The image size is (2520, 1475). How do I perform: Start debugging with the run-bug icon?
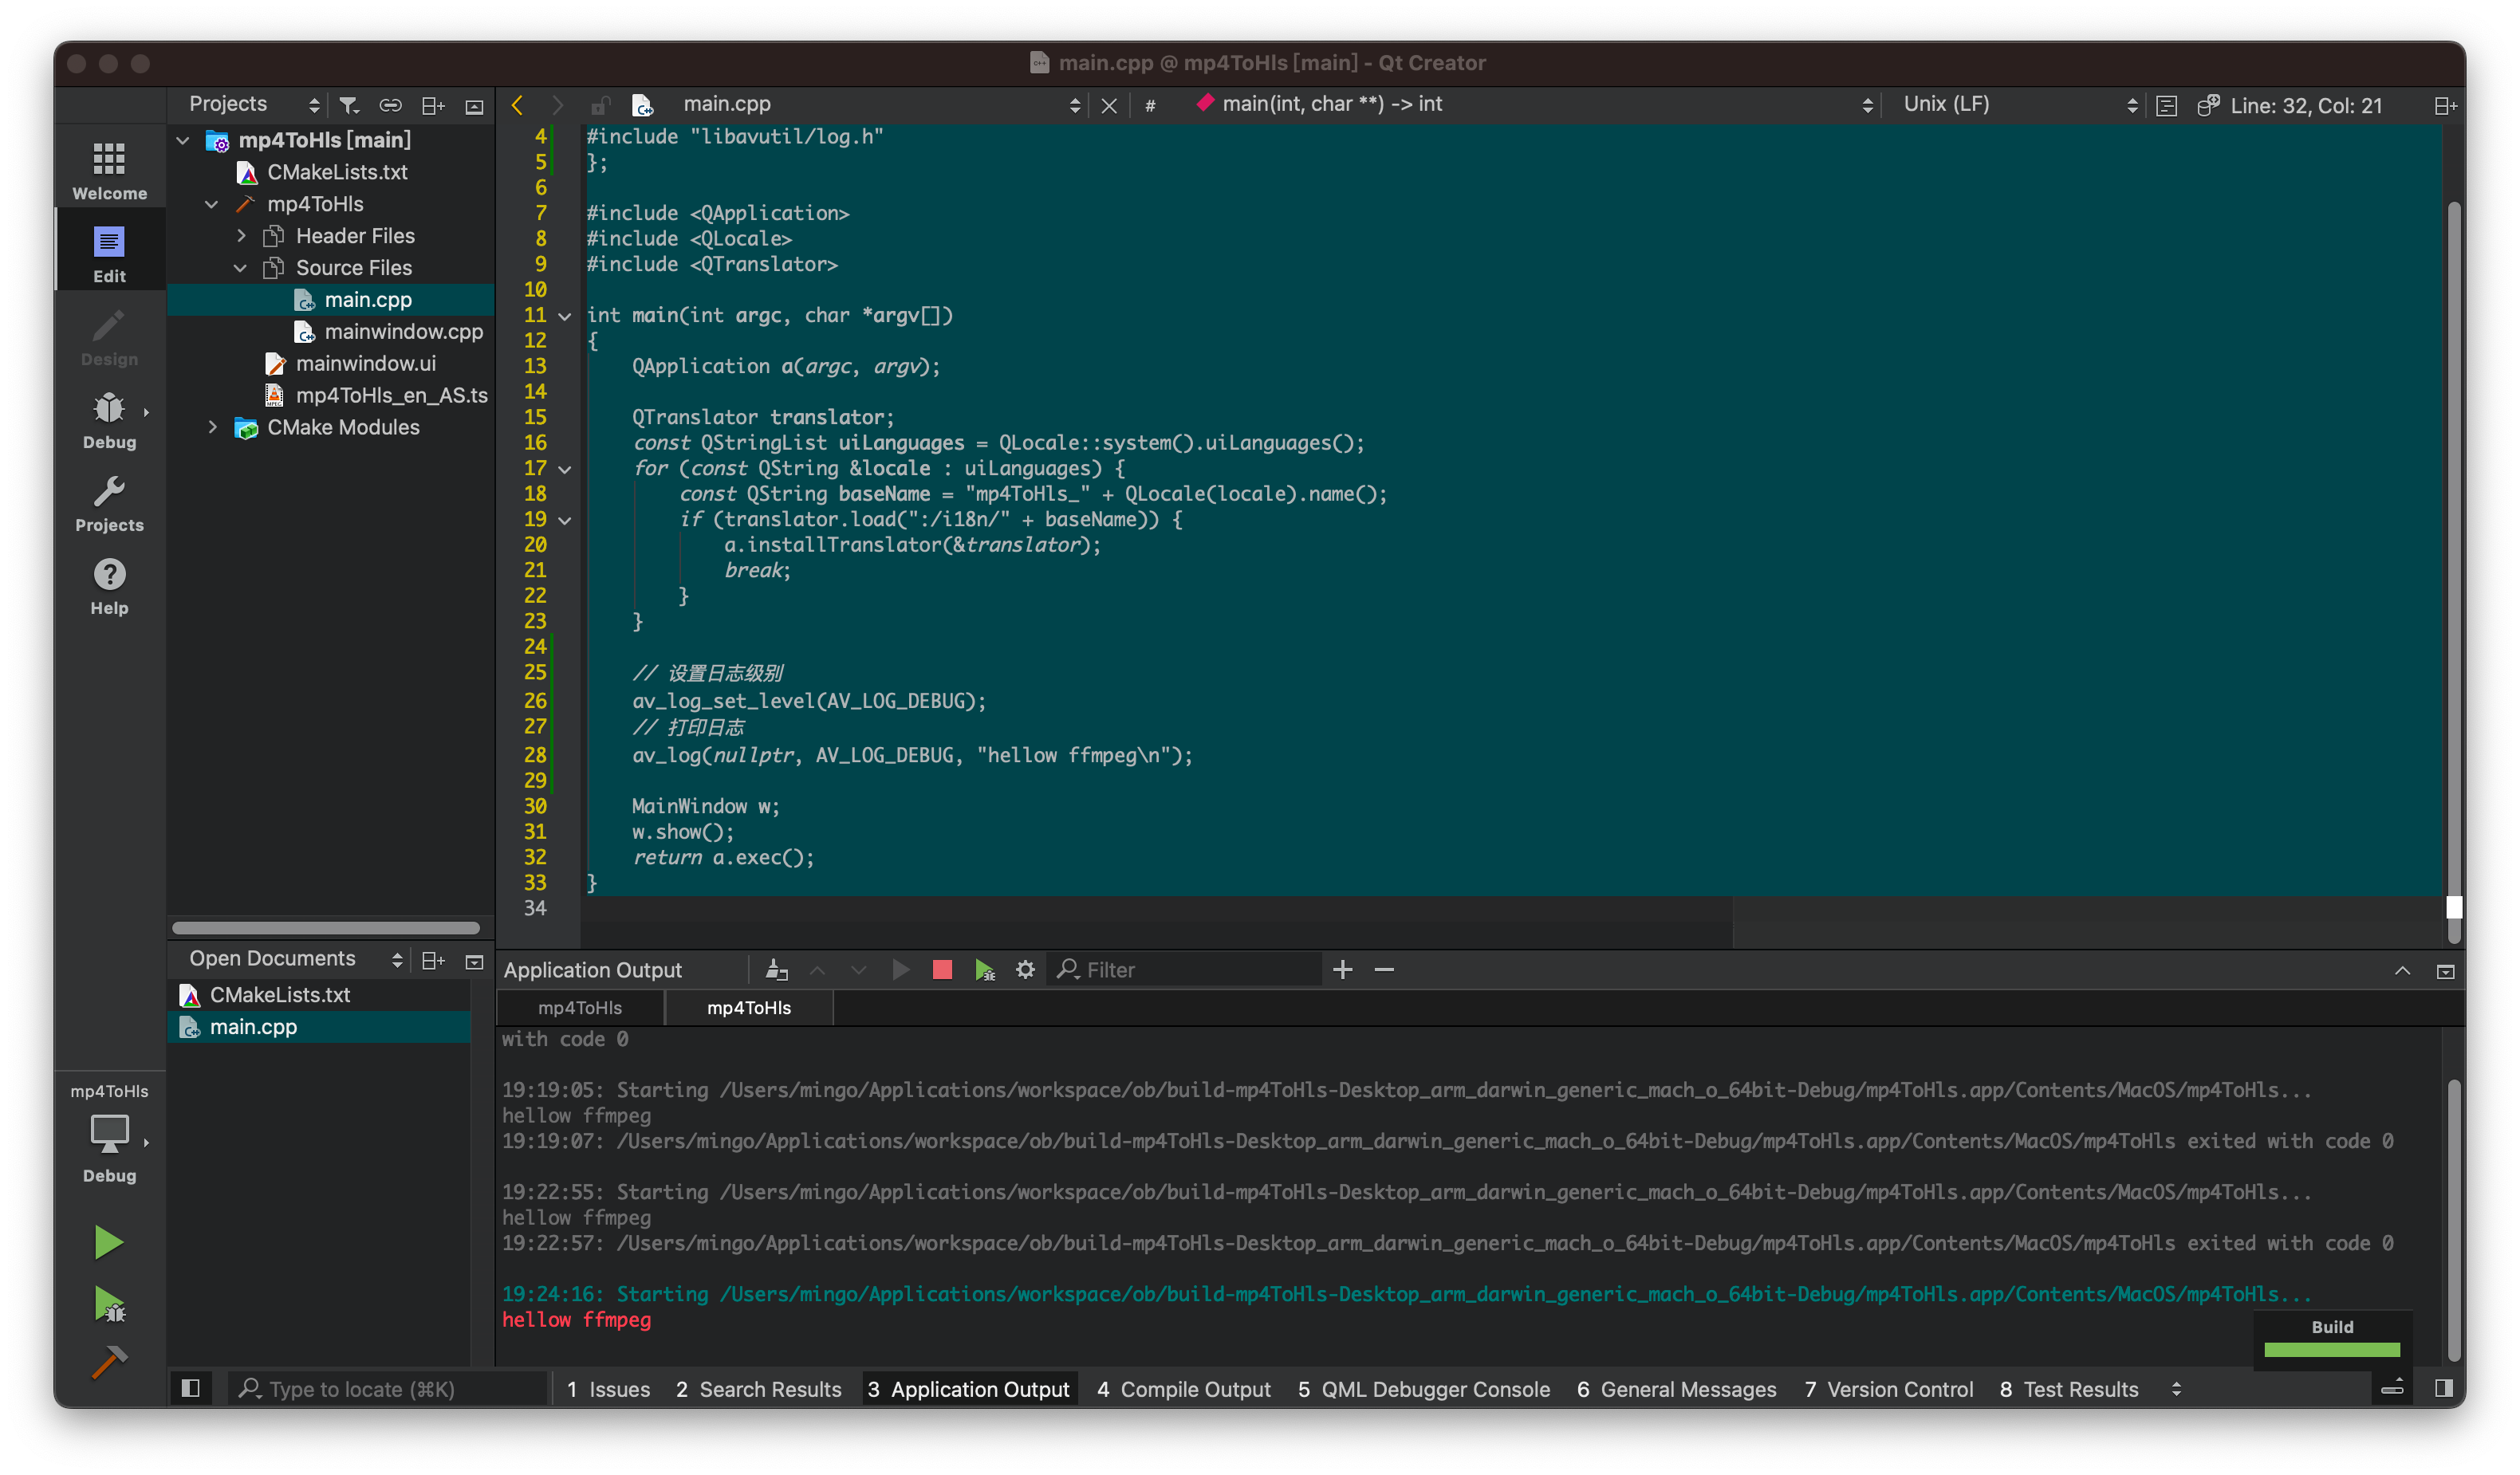click(x=108, y=1304)
